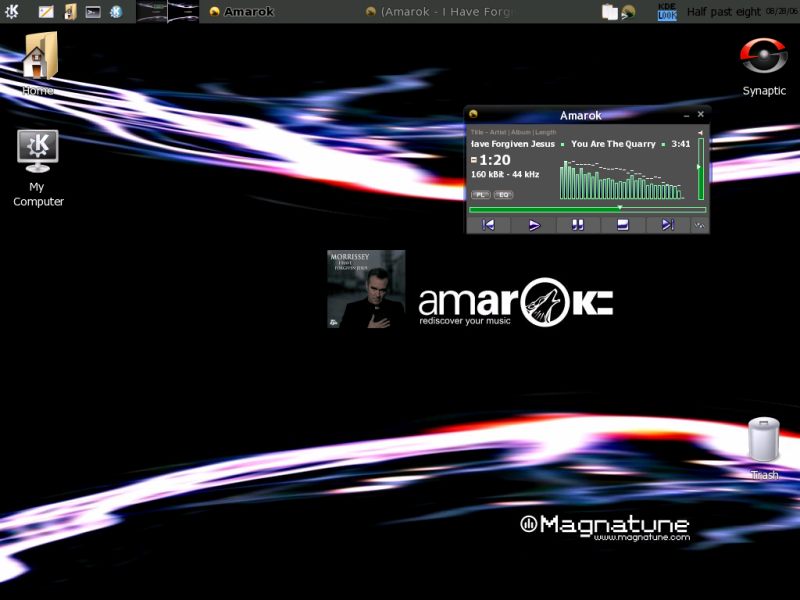Toggle the EQ equalizer button
The image size is (800, 600).
tap(503, 195)
